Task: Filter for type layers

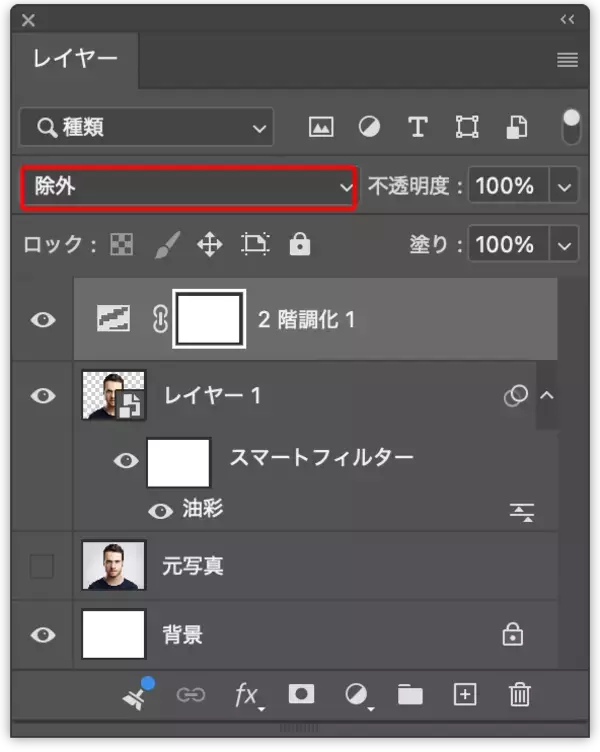Action: click(418, 127)
